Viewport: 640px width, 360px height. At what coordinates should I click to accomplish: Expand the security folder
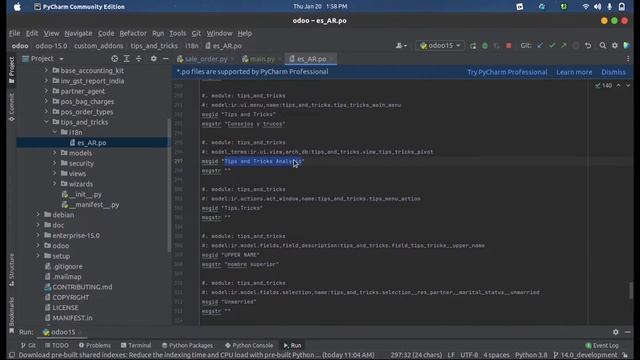(55, 163)
